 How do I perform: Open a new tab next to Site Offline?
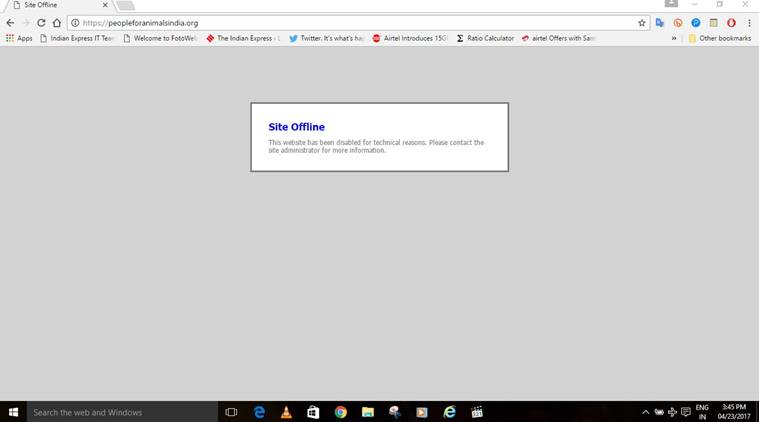(126, 5)
